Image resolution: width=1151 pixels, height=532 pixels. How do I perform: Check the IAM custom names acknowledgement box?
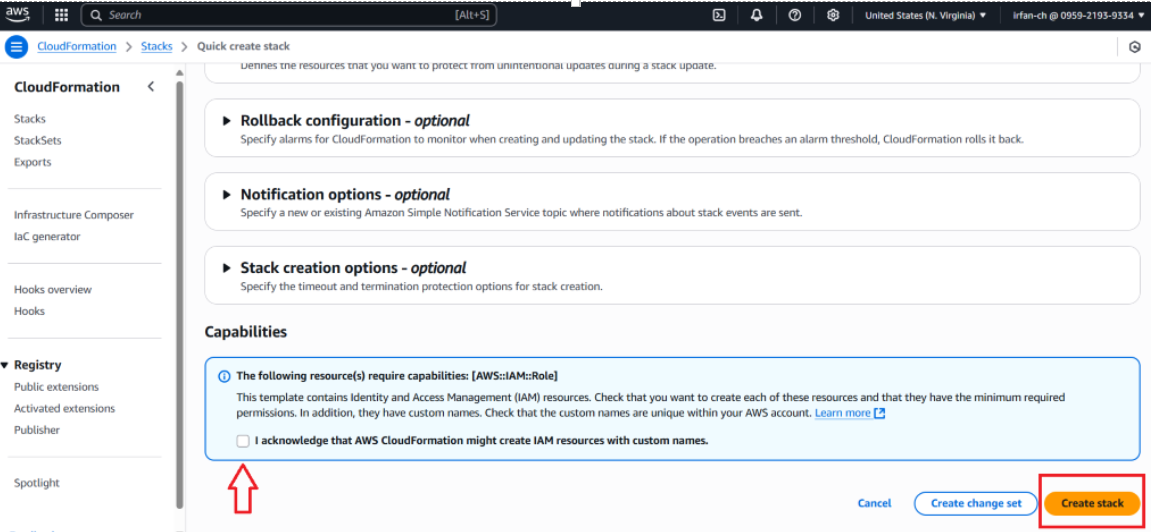(243, 441)
